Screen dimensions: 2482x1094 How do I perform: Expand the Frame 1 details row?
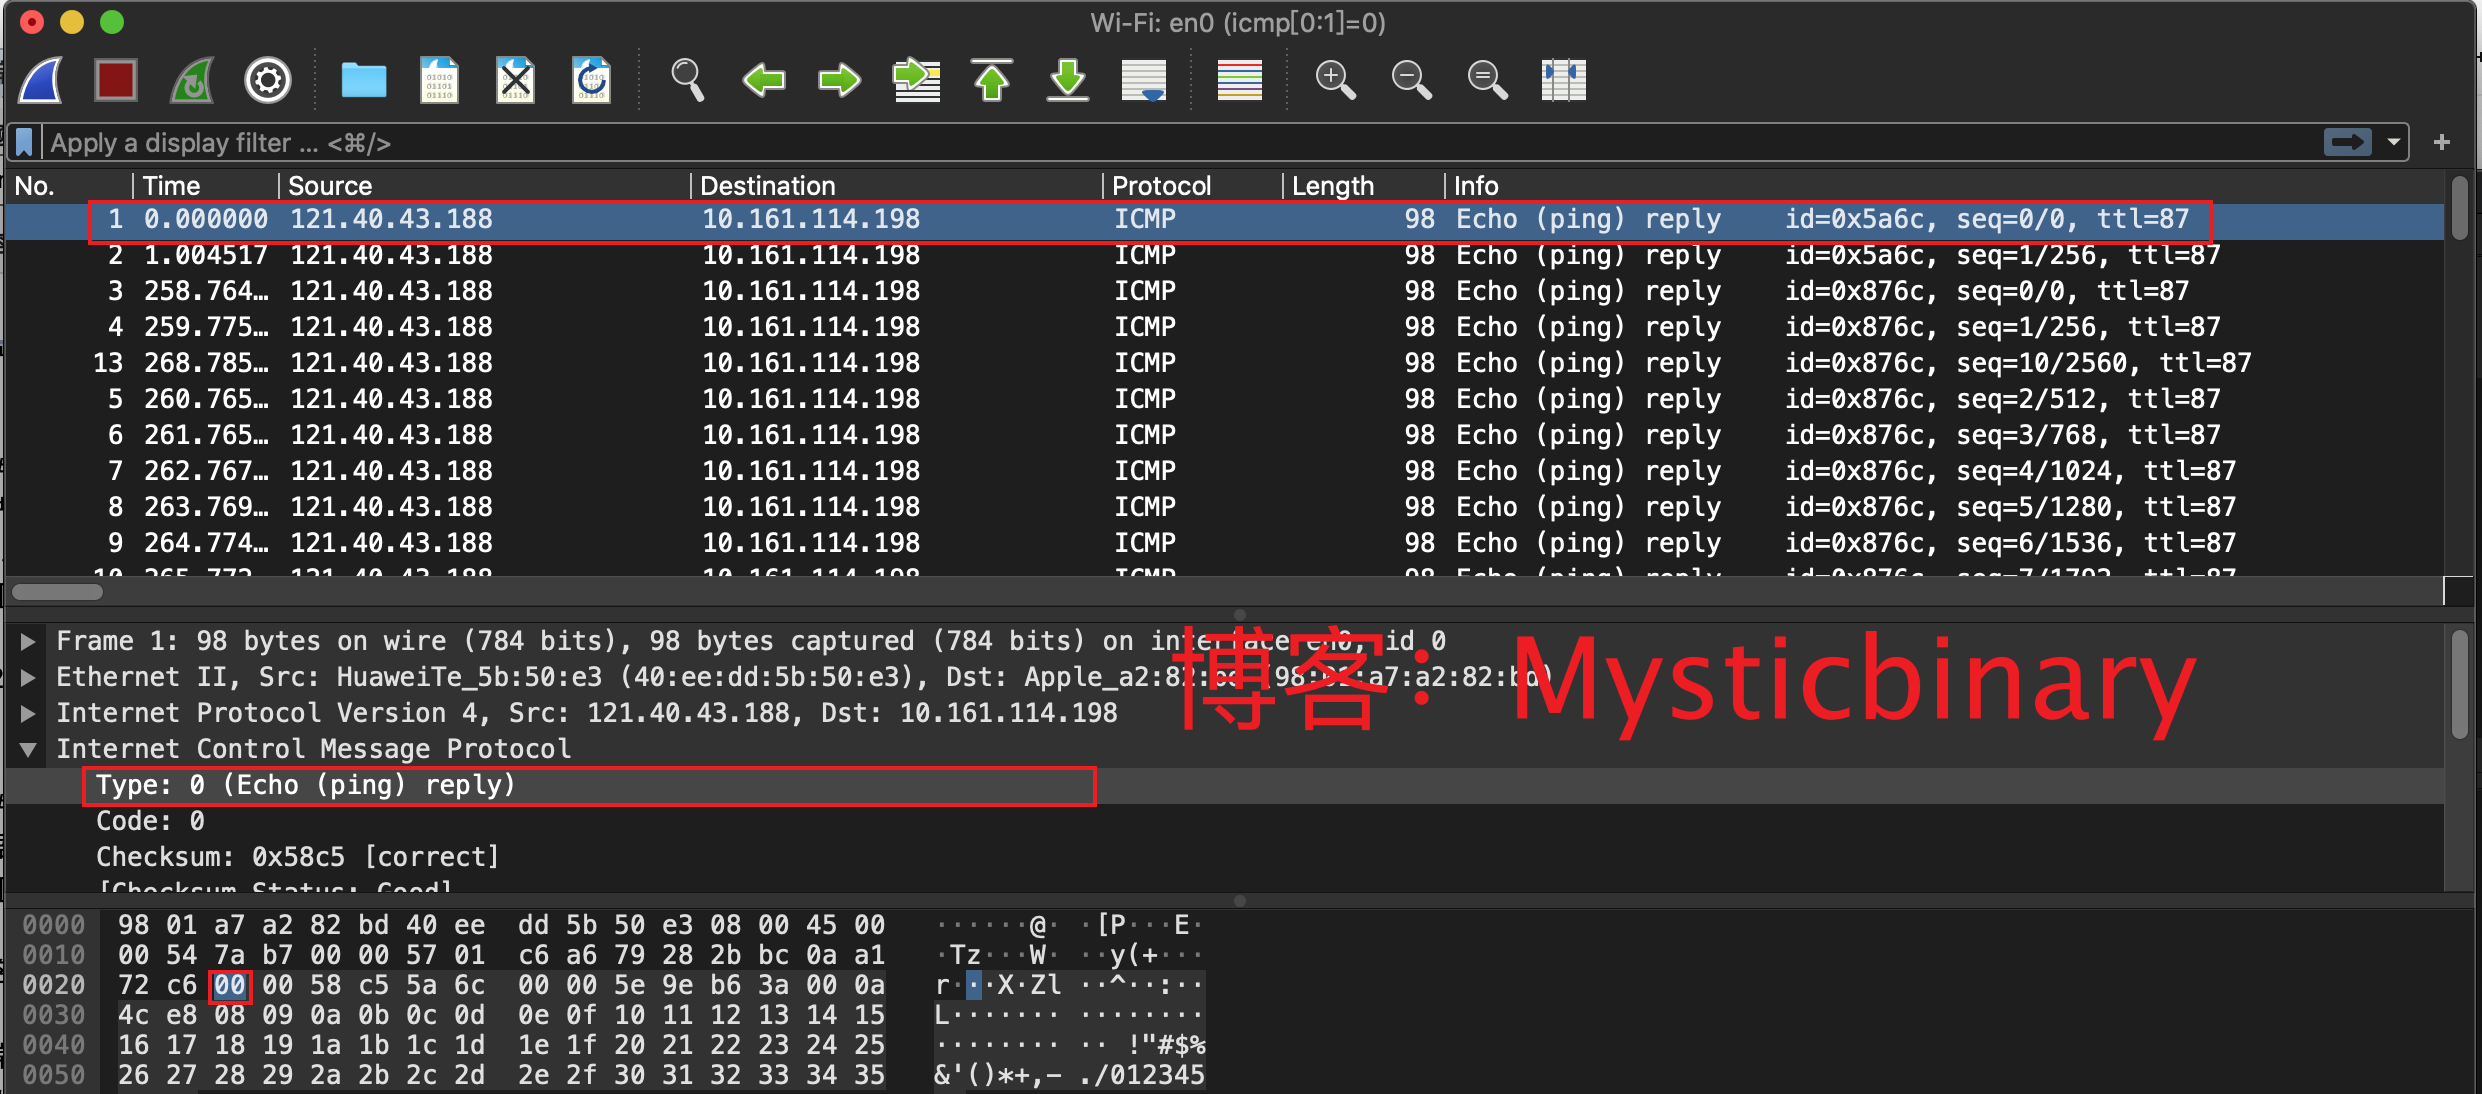coord(28,641)
